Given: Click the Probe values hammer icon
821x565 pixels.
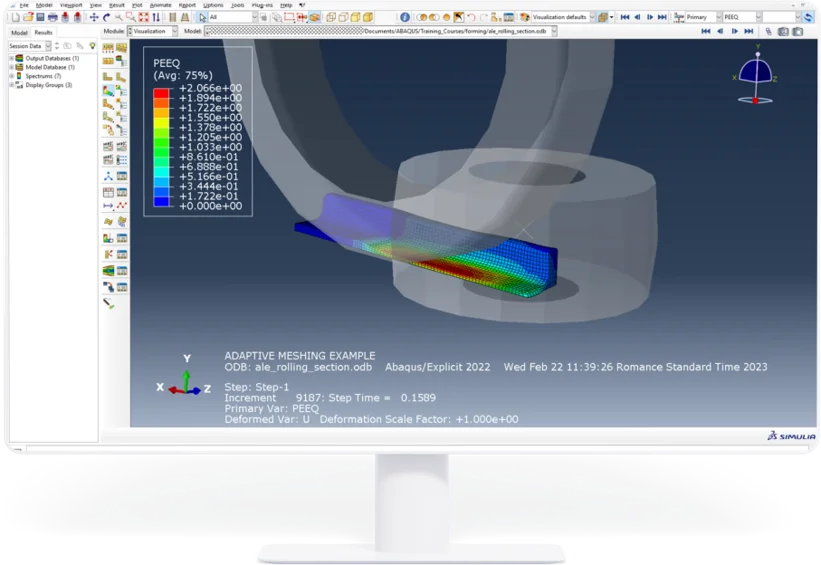Looking at the screenshot, I should (108, 303).
